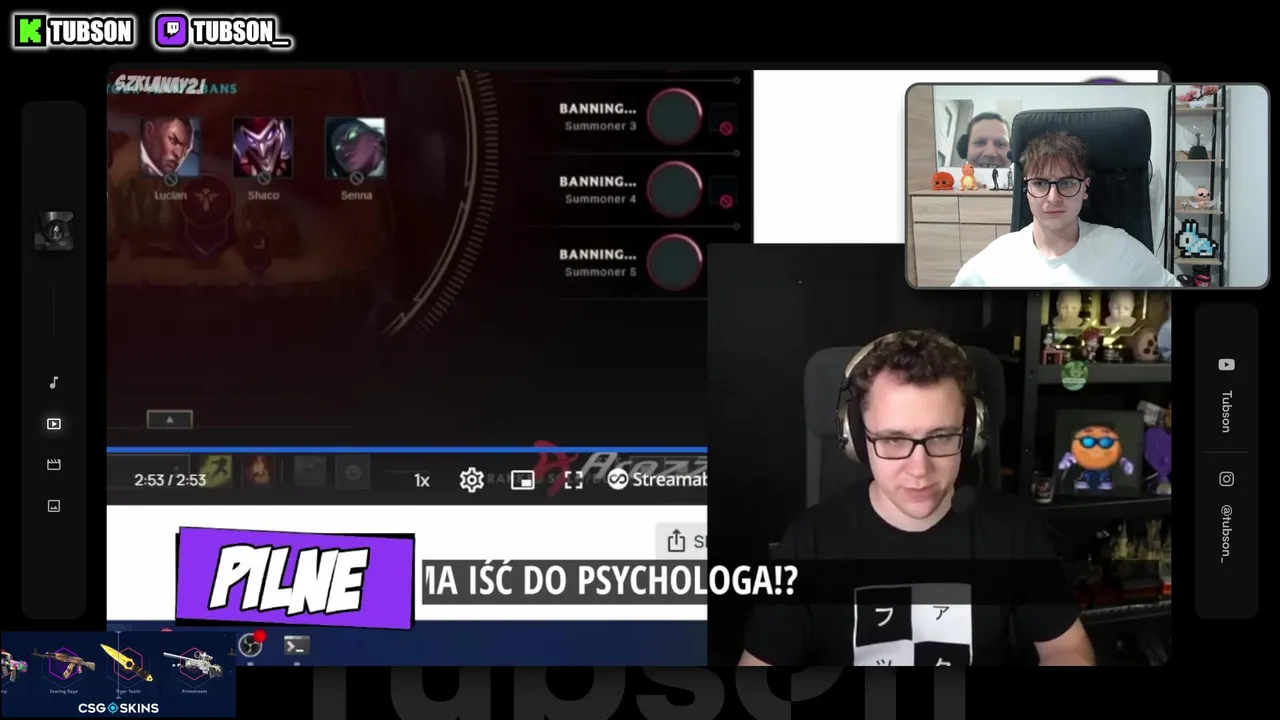Screen dimensions: 1280x720
Task: Click Summoner 5 banning slot circle
Action: (x=675, y=263)
